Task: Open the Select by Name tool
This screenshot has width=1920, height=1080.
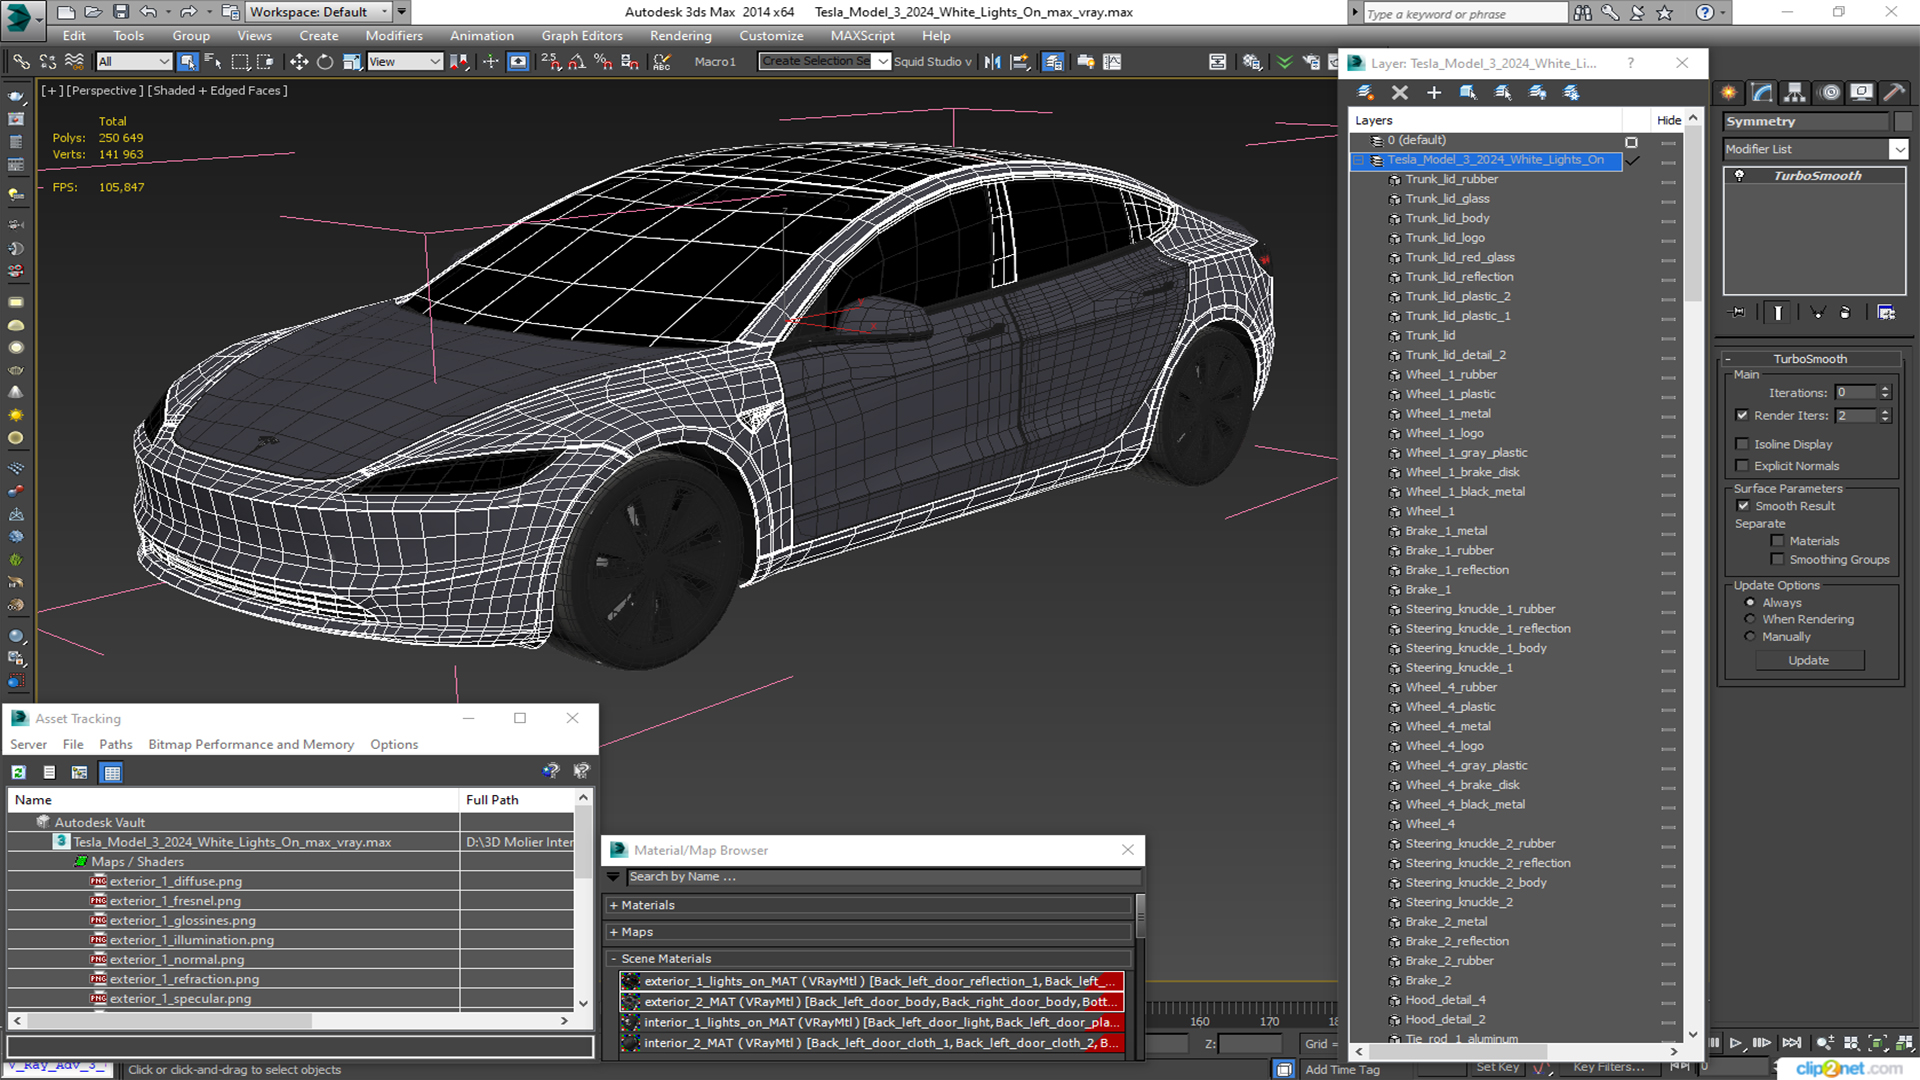Action: tap(213, 62)
